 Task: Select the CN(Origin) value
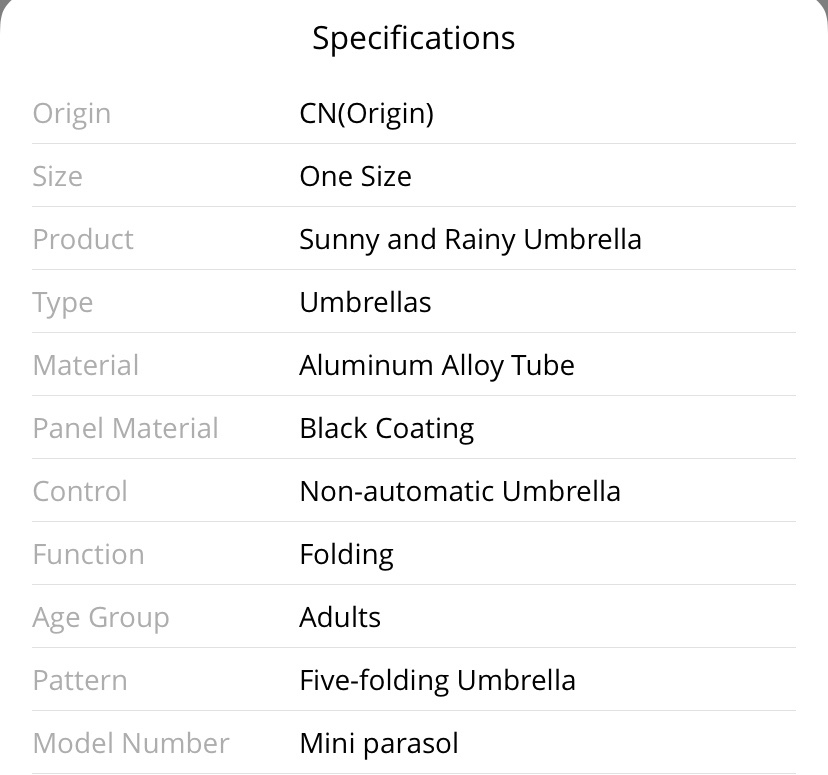pyautogui.click(x=366, y=114)
